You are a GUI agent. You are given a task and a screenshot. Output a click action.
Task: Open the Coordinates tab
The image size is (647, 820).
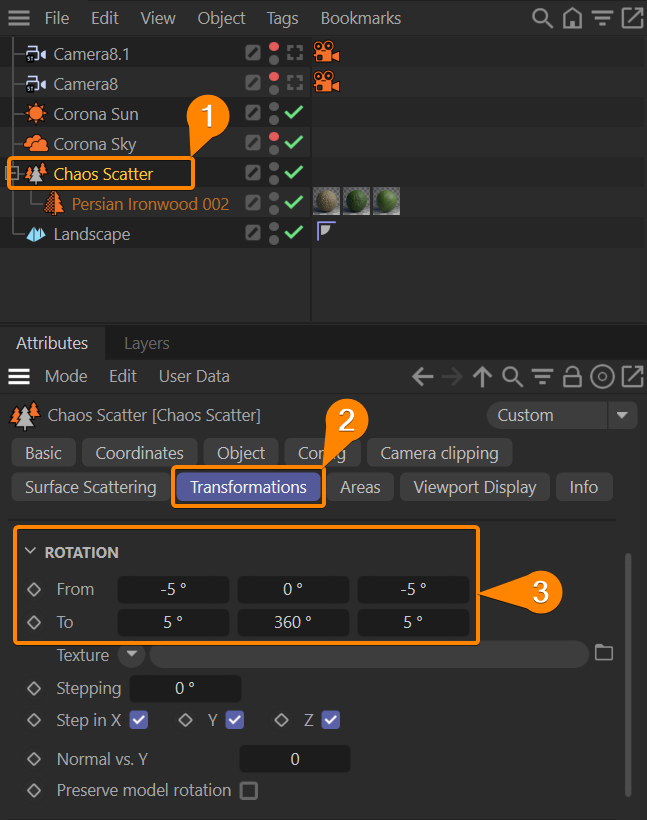(x=140, y=453)
